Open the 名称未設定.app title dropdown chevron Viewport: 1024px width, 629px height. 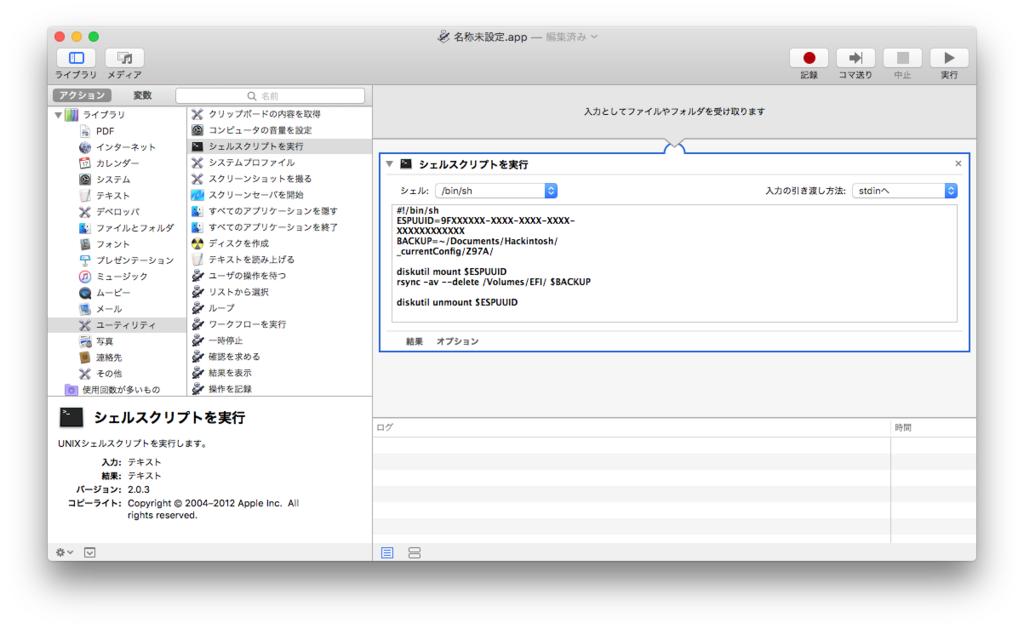[x=594, y=37]
